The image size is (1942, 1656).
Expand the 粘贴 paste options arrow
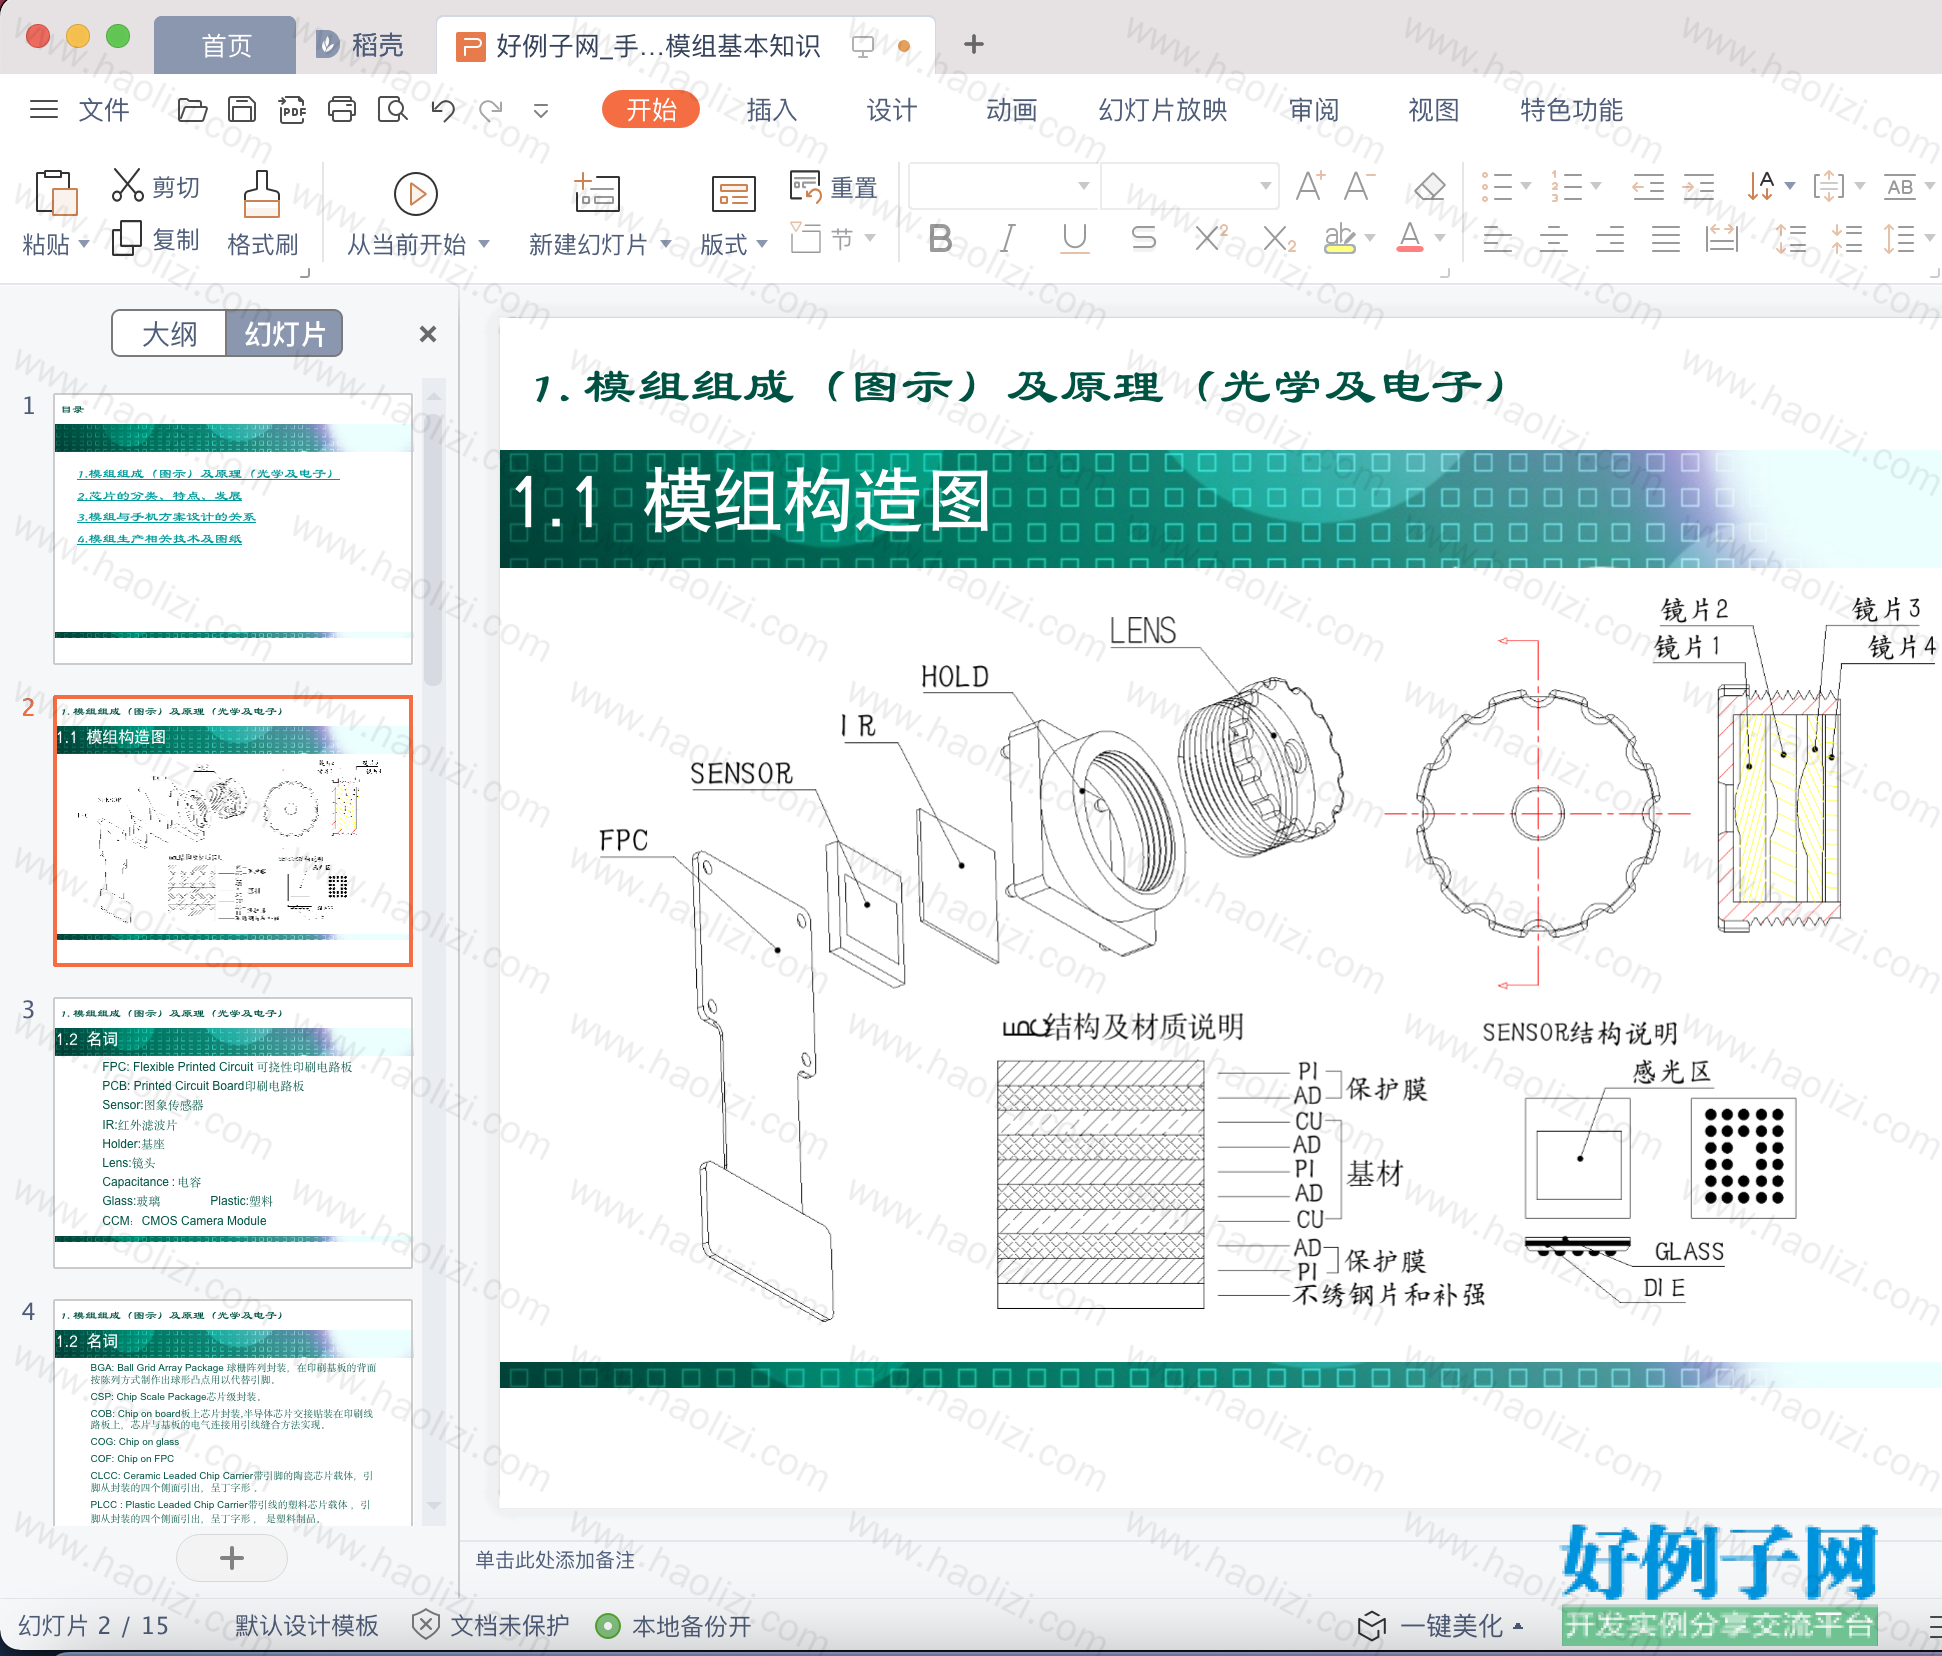point(85,244)
